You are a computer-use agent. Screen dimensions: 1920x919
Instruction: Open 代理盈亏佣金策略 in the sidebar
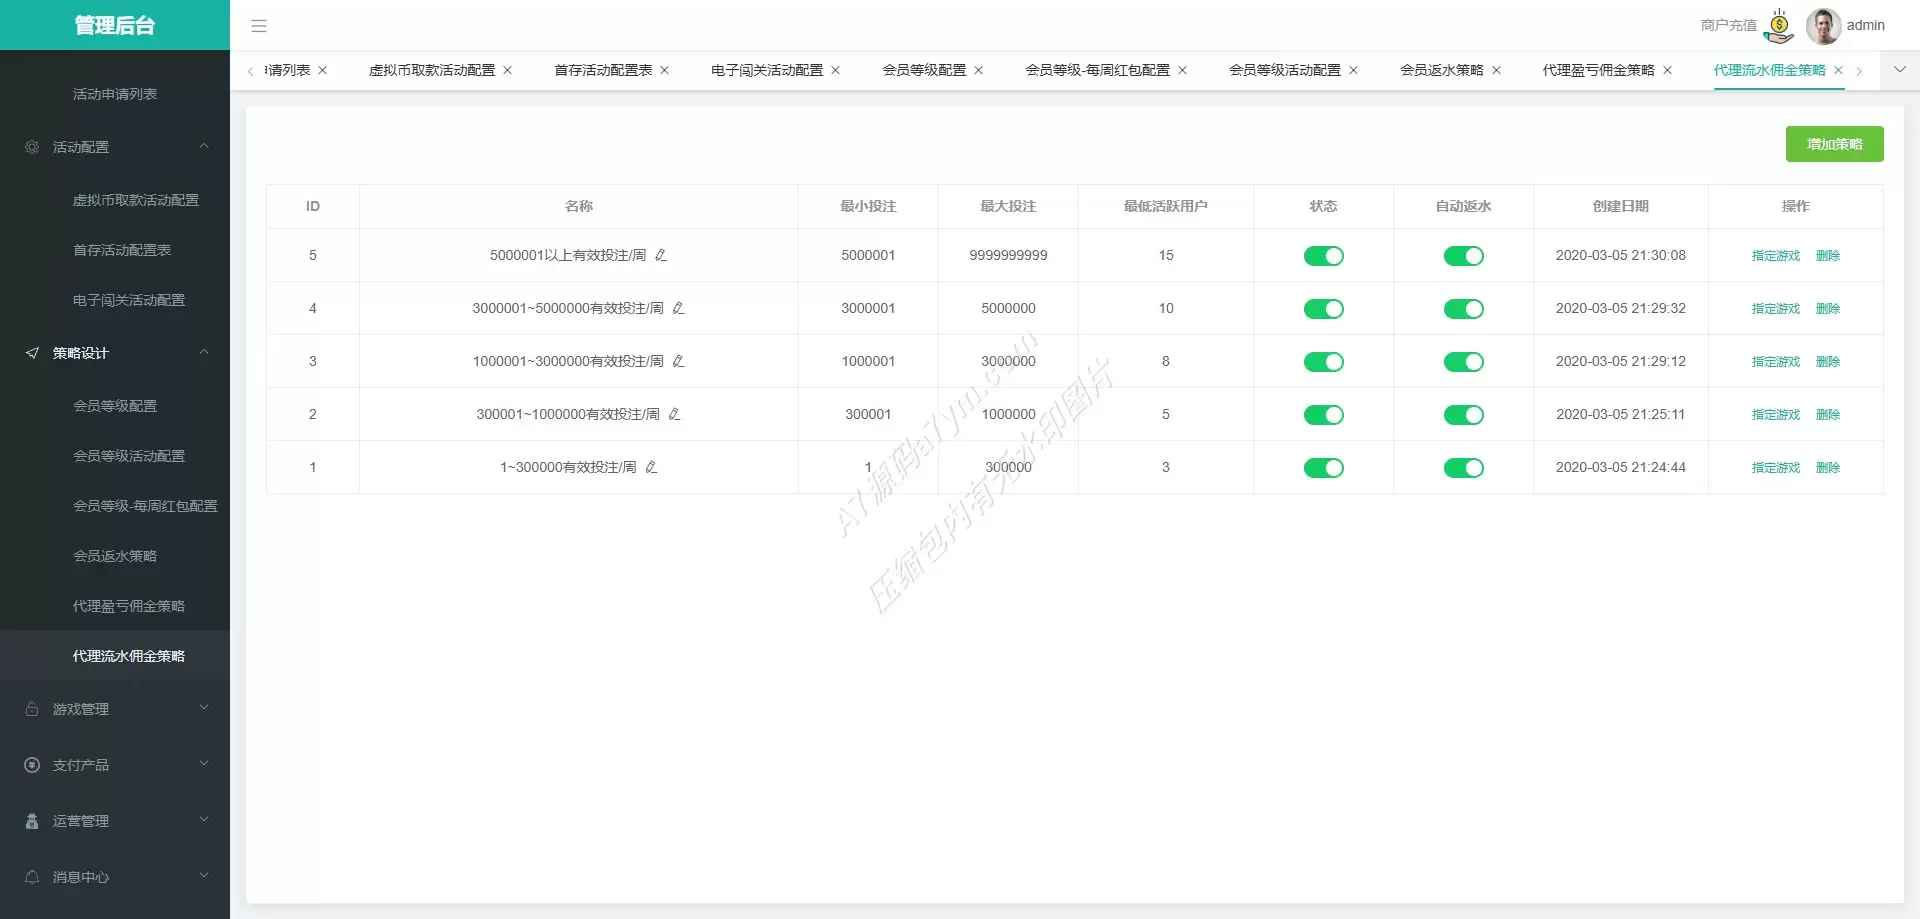pos(128,606)
